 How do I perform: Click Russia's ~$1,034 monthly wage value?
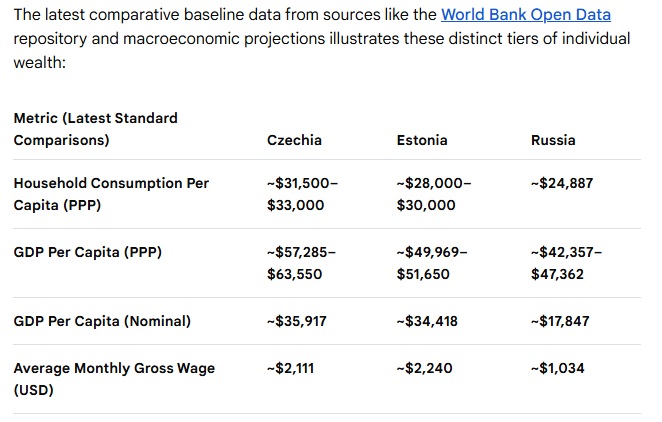[557, 368]
